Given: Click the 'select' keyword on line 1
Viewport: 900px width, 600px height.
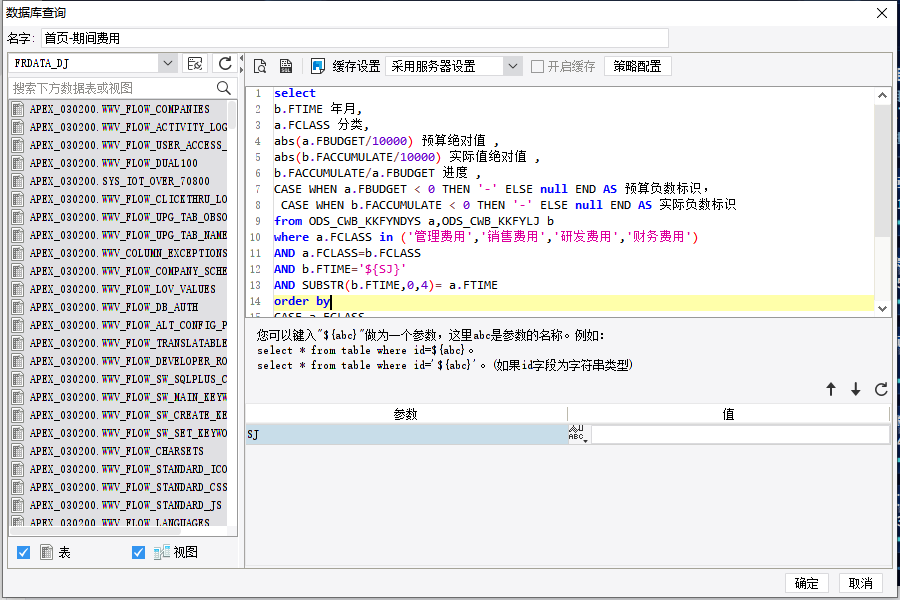Looking at the screenshot, I should coord(294,93).
